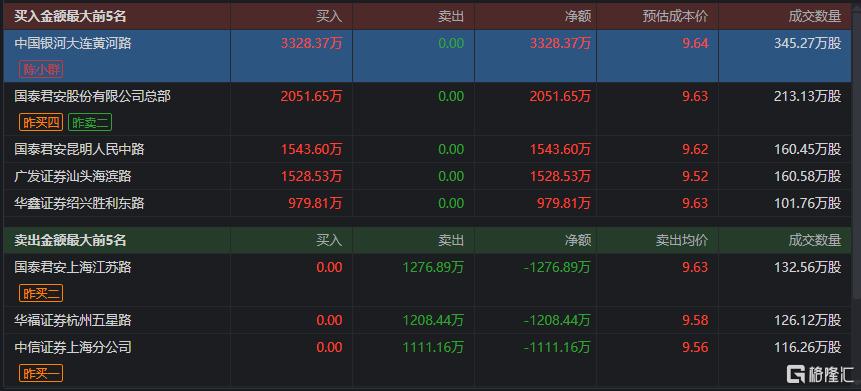The width and height of the screenshot is (861, 391).
Task: Click cost price 9.64
Action: click(x=695, y=43)
